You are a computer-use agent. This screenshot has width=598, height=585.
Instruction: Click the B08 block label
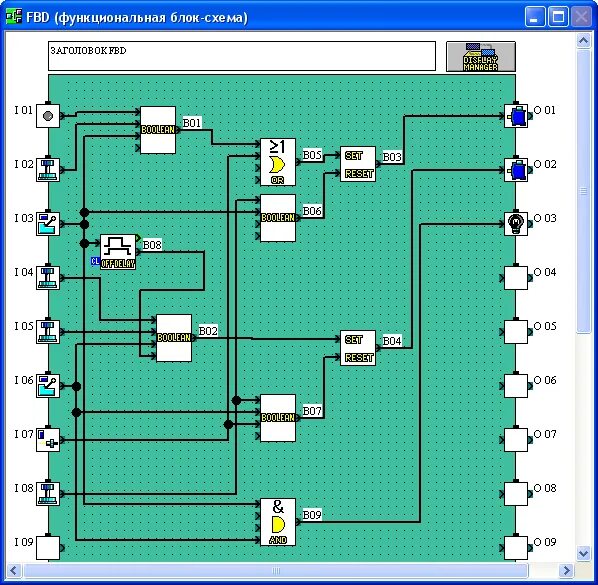152,245
